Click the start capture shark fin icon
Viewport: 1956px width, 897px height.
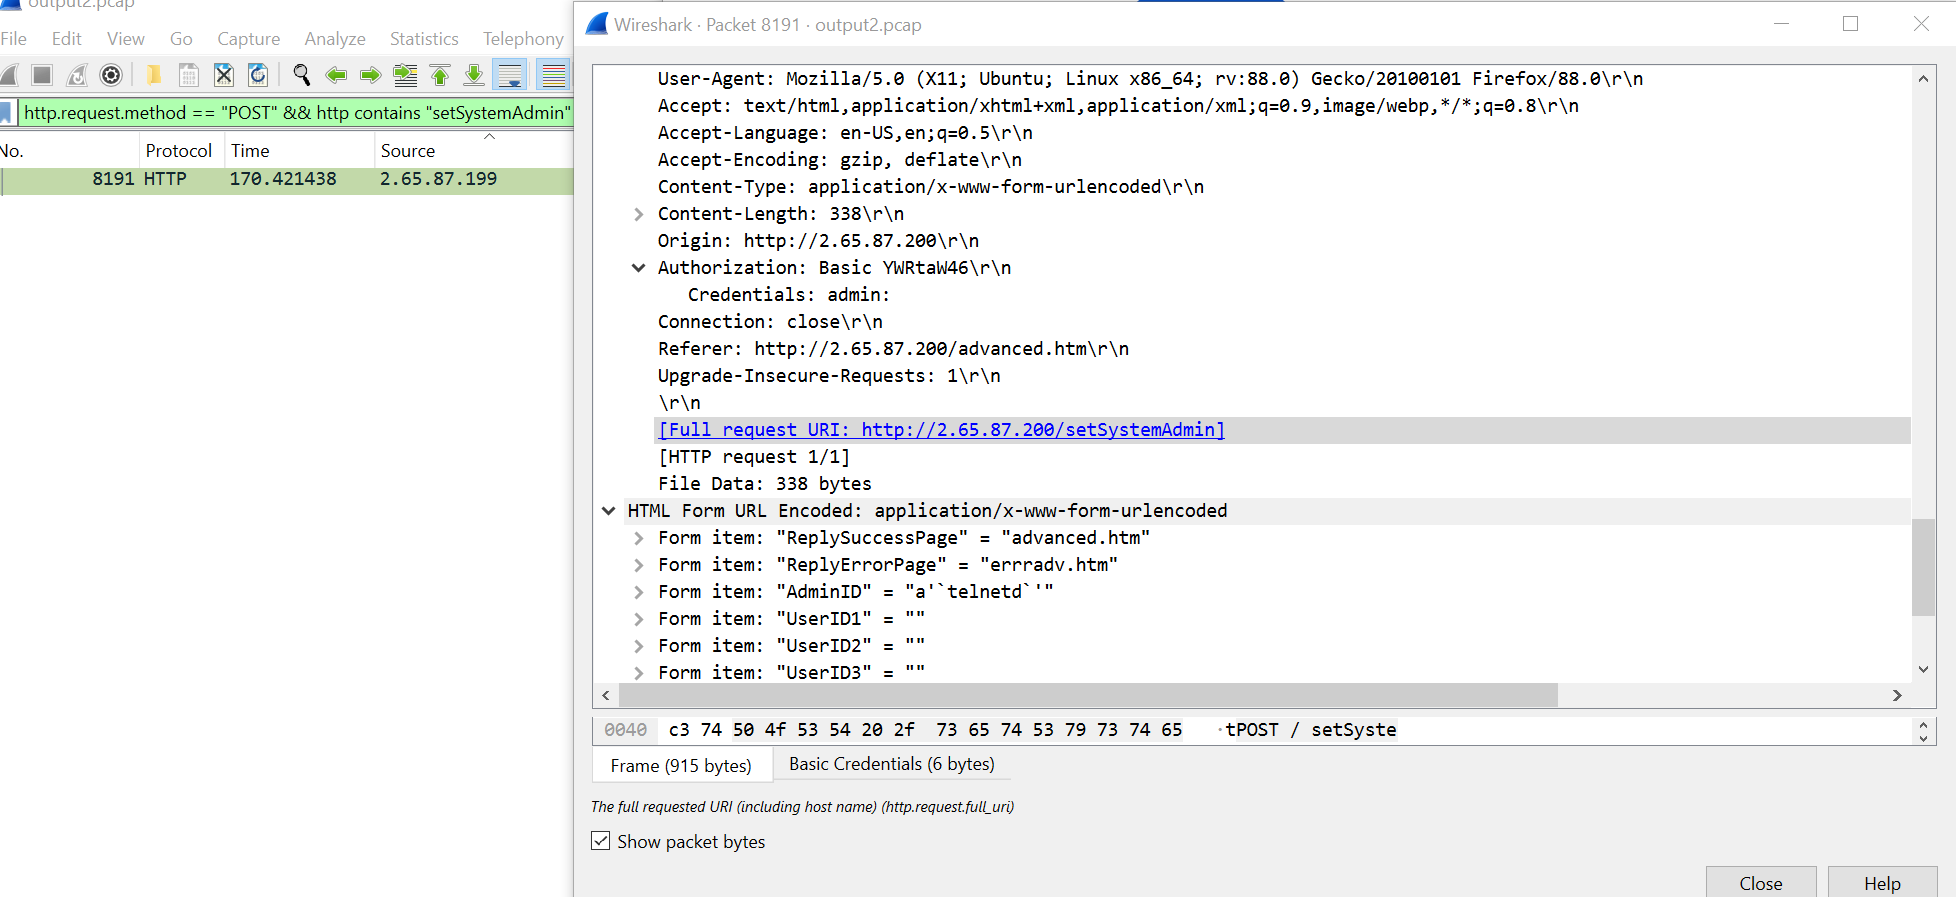click(9, 75)
